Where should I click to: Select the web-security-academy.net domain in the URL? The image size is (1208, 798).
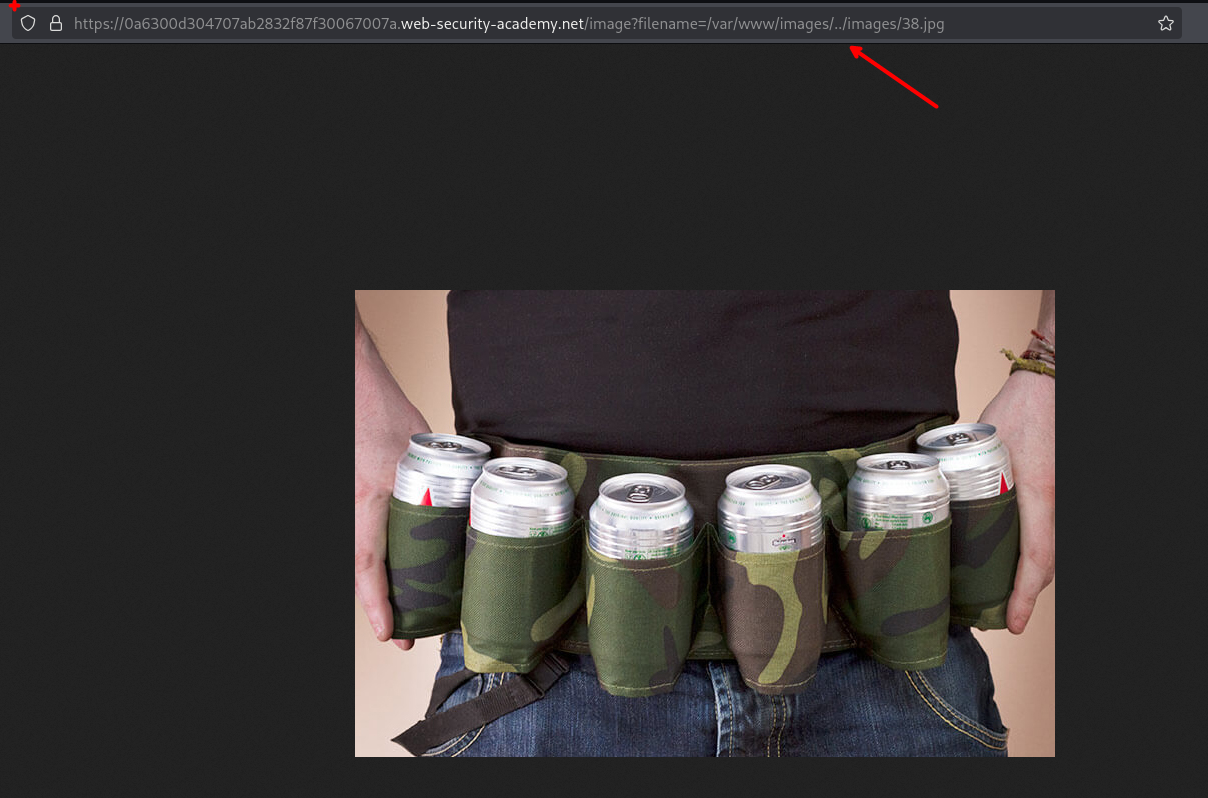click(492, 24)
